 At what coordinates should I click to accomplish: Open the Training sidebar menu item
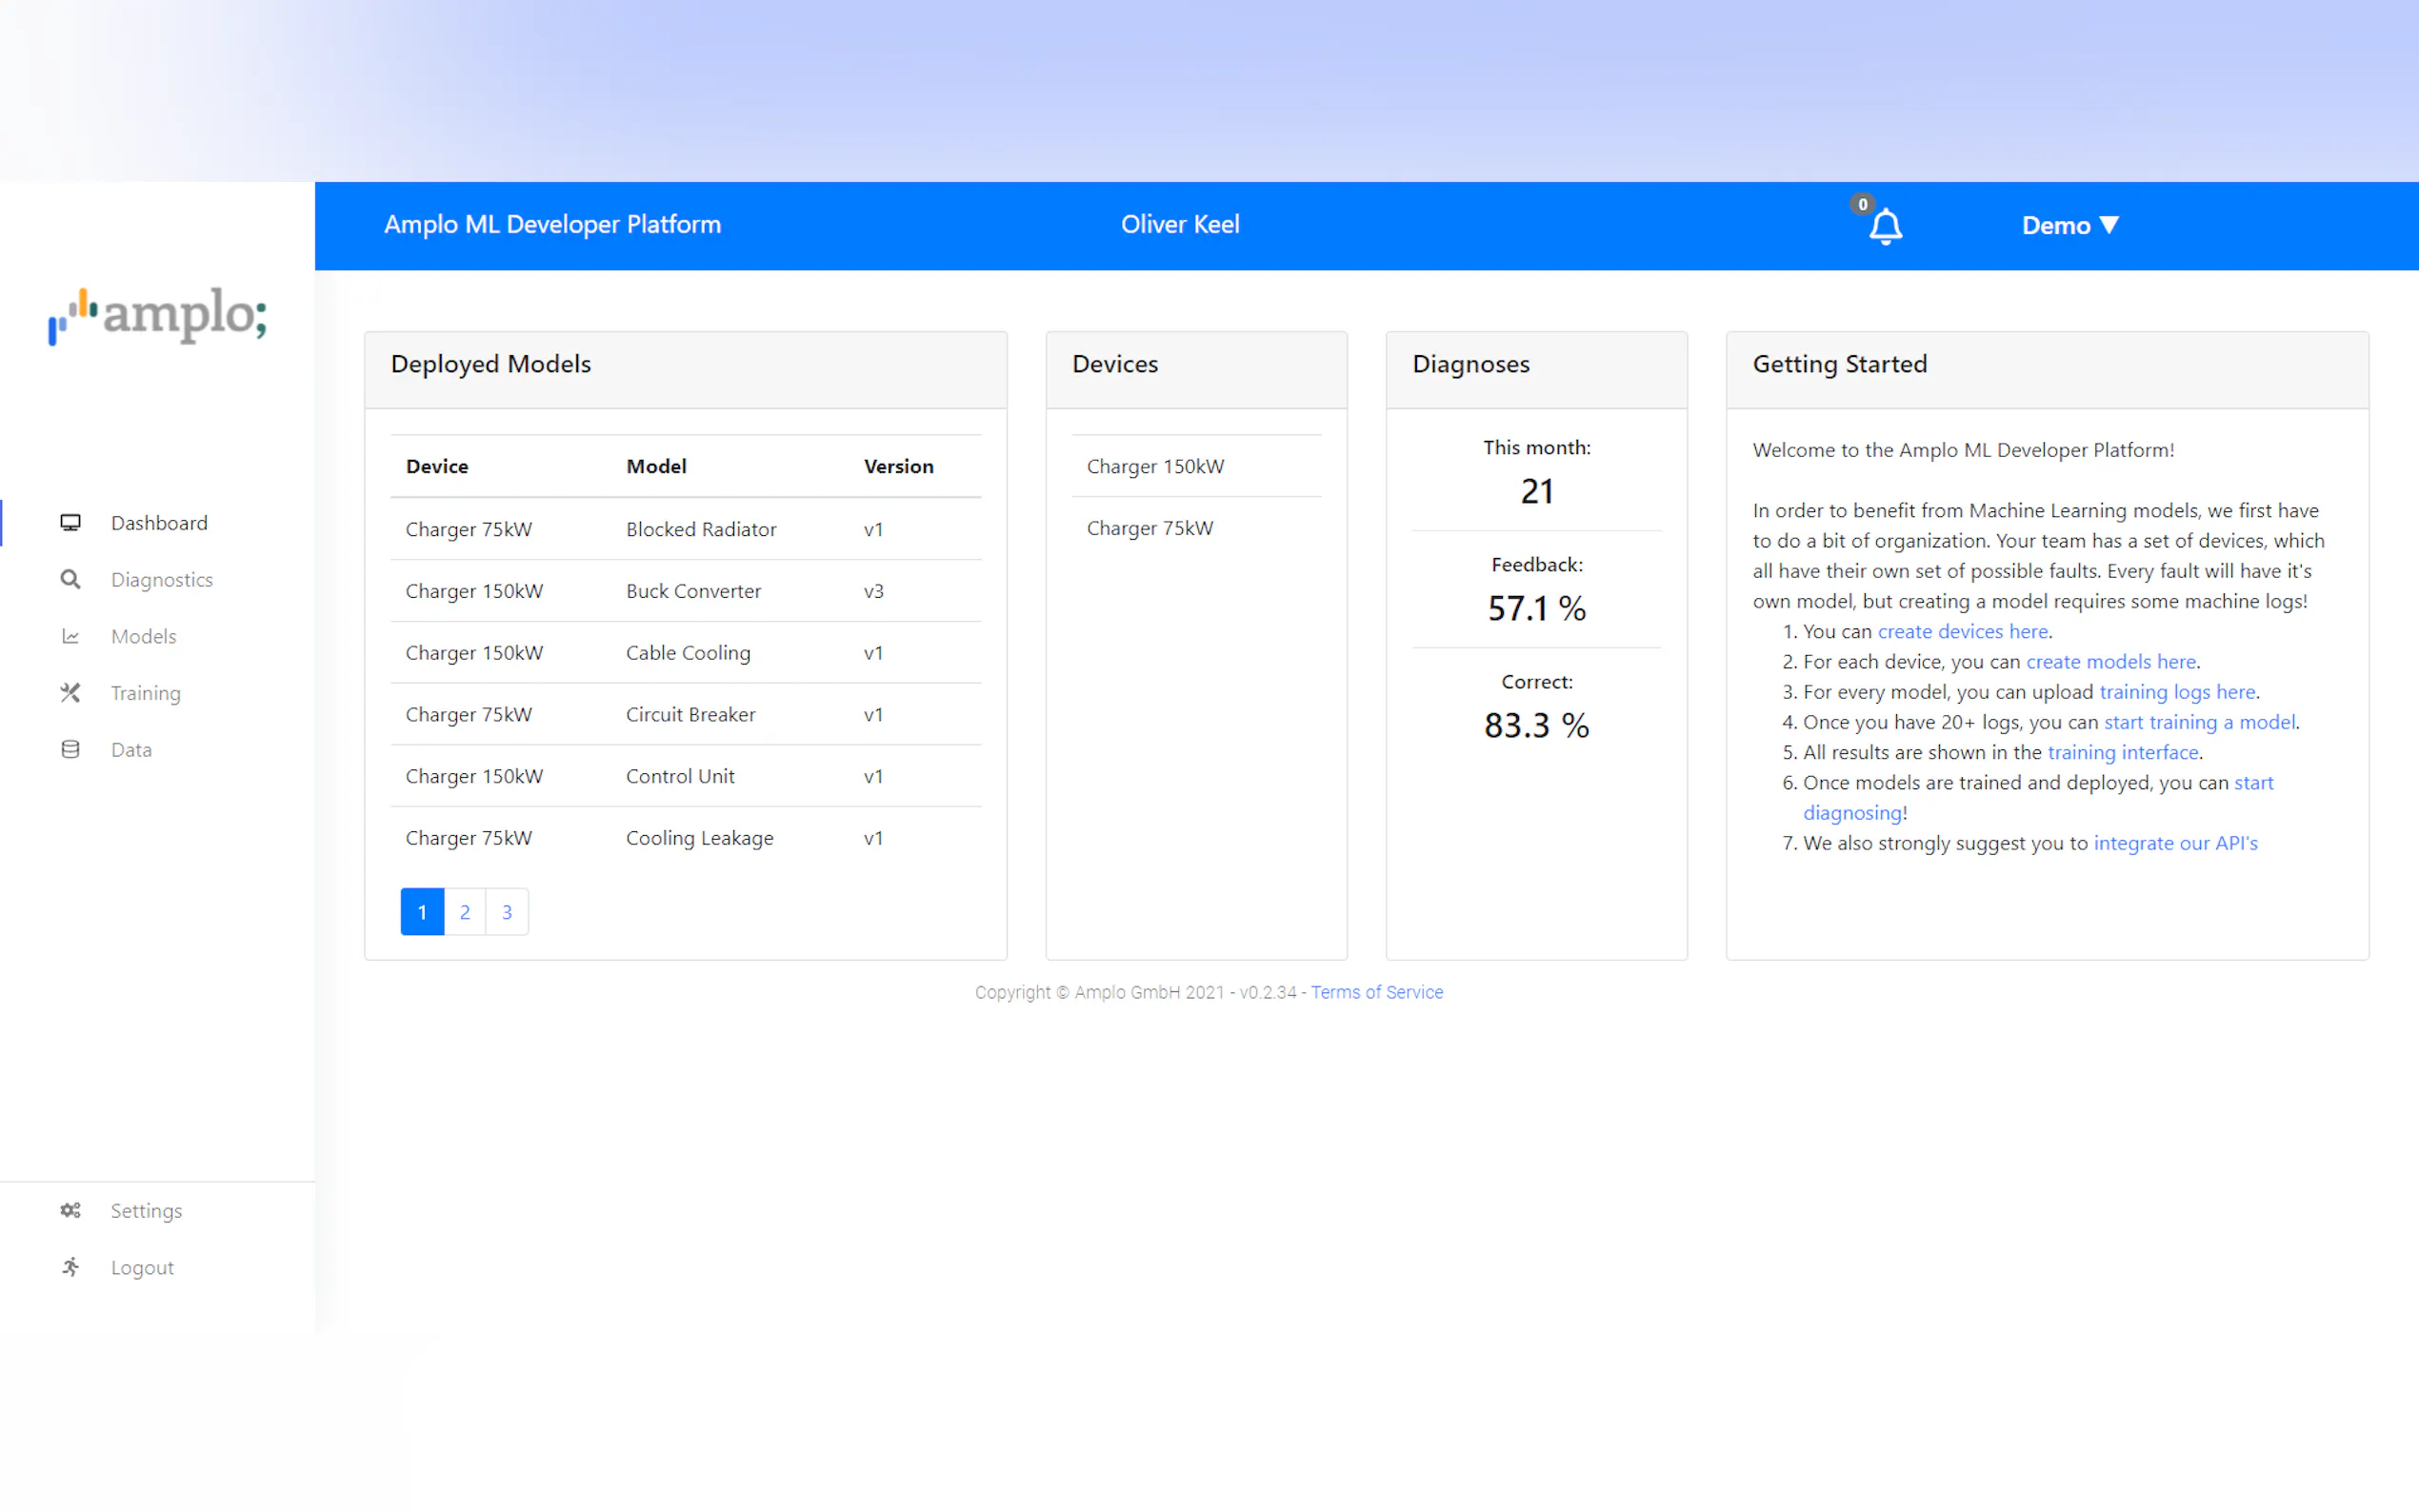(x=146, y=693)
